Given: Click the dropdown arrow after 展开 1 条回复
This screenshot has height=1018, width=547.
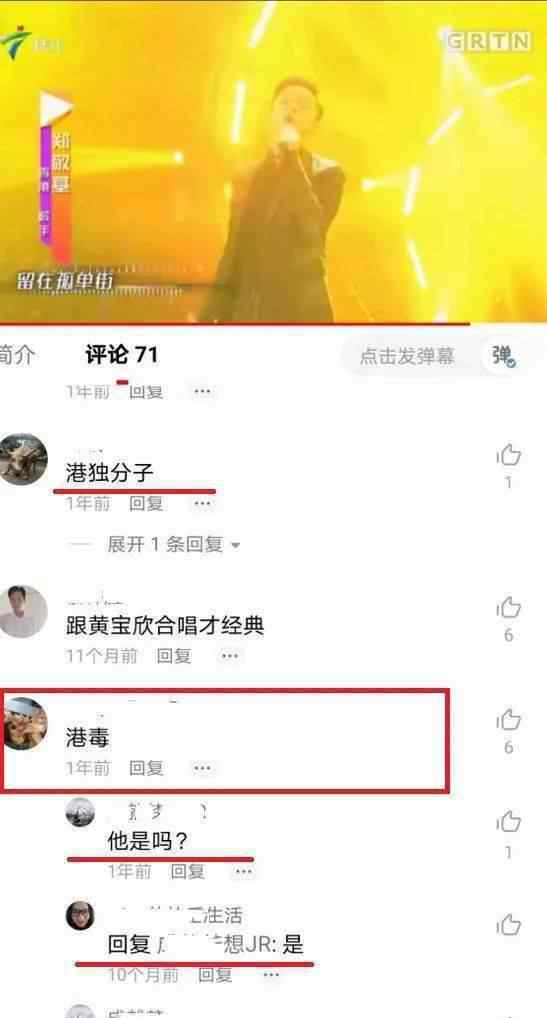Looking at the screenshot, I should pyautogui.click(x=235, y=545).
